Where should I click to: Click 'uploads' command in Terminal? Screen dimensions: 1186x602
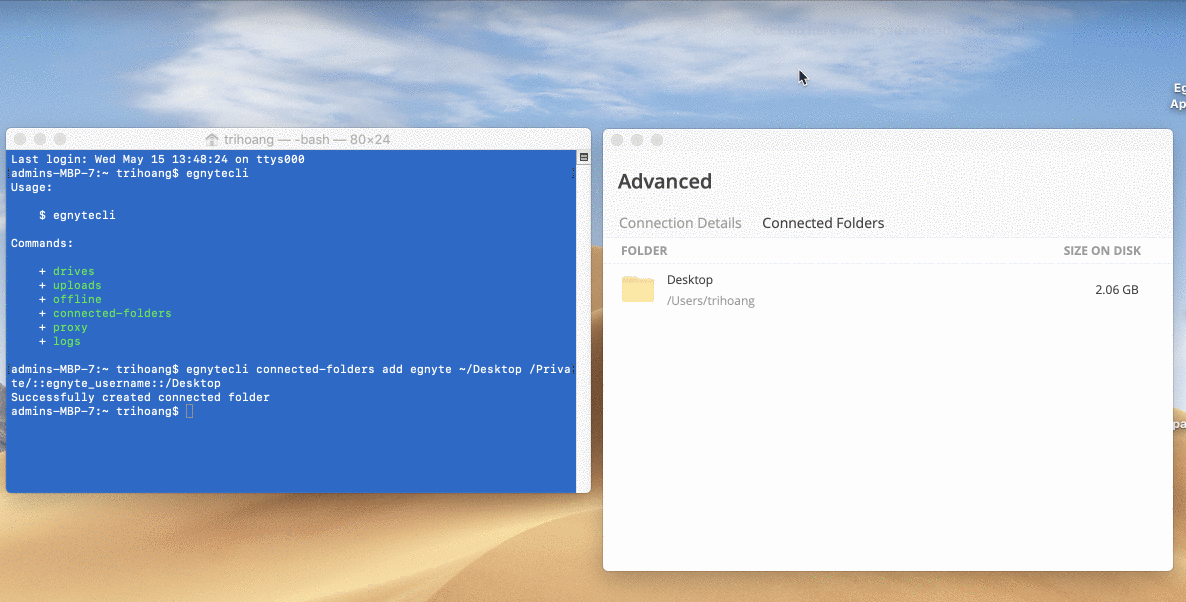tap(77, 285)
